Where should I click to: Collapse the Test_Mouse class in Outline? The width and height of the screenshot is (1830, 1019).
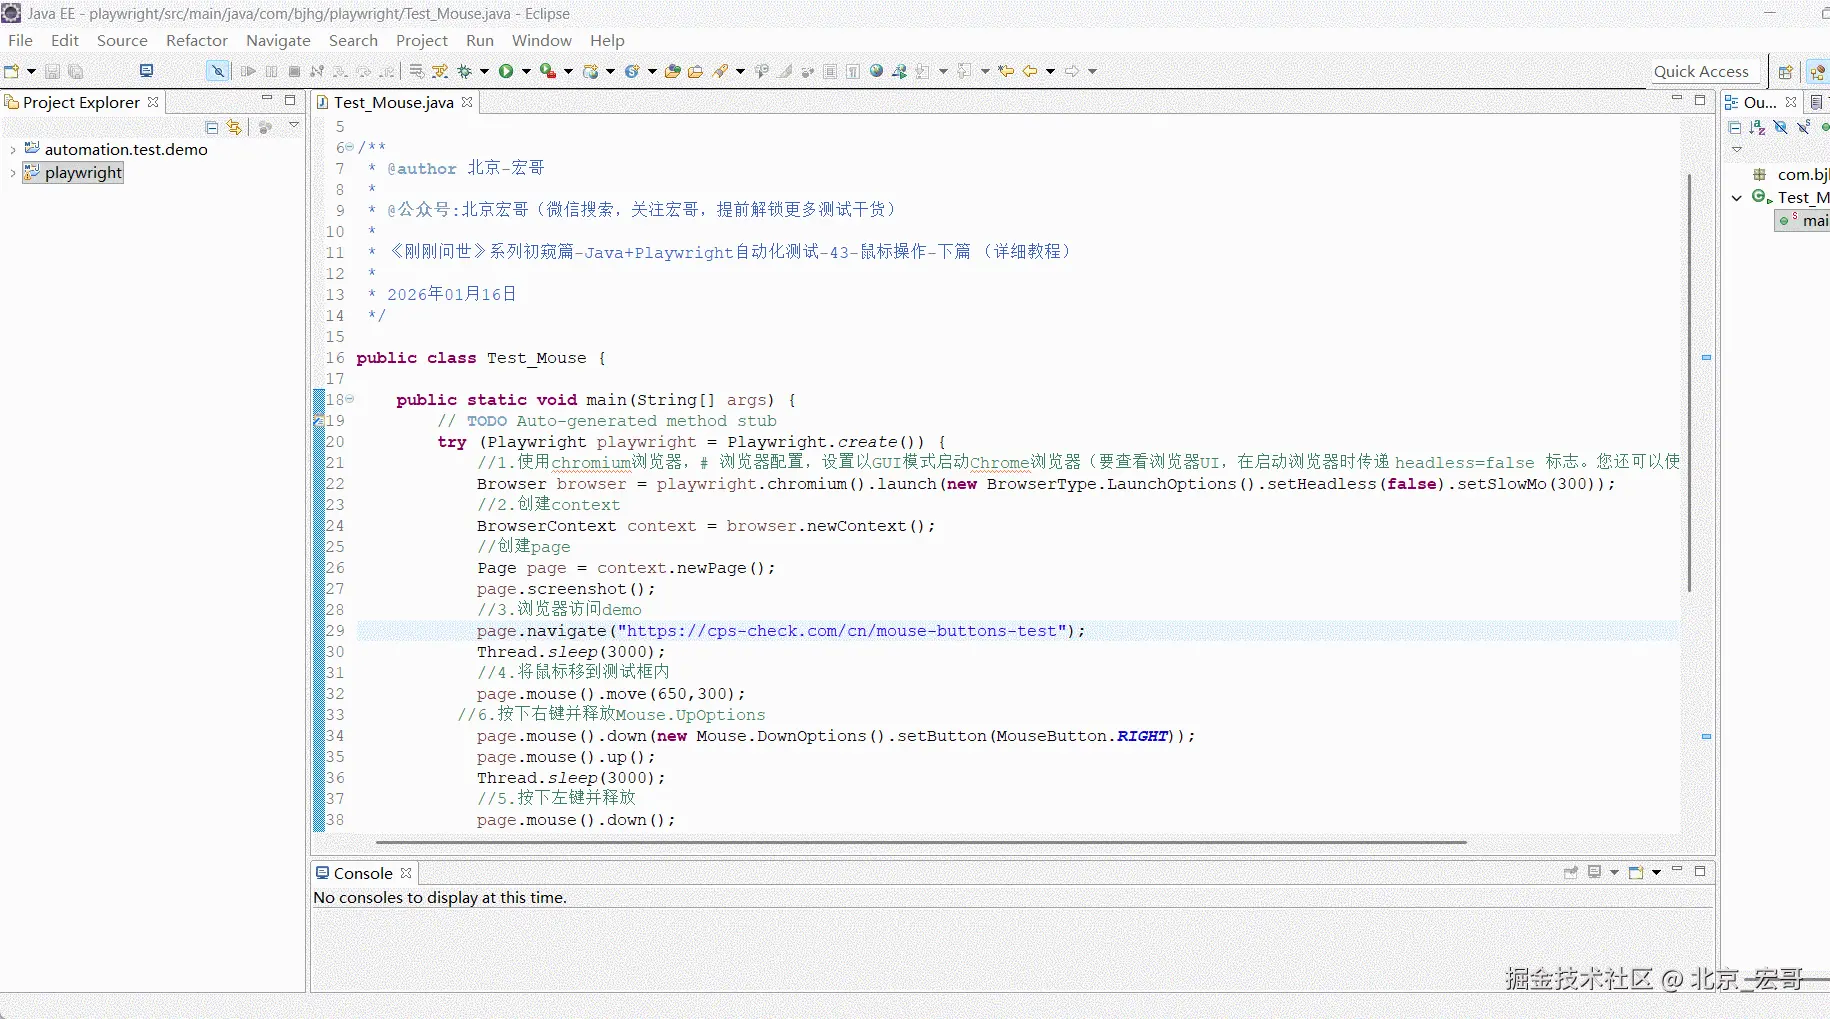(x=1737, y=198)
